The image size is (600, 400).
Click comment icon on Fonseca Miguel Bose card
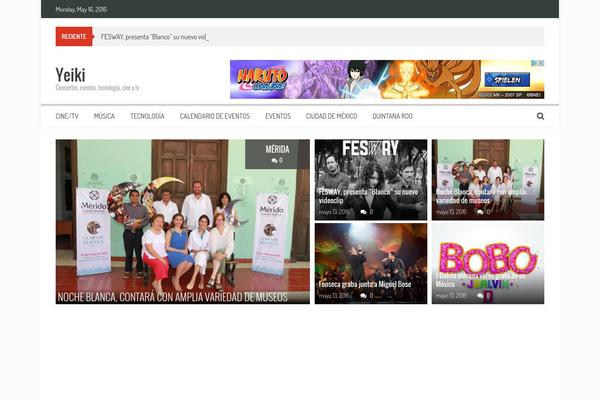pos(363,296)
